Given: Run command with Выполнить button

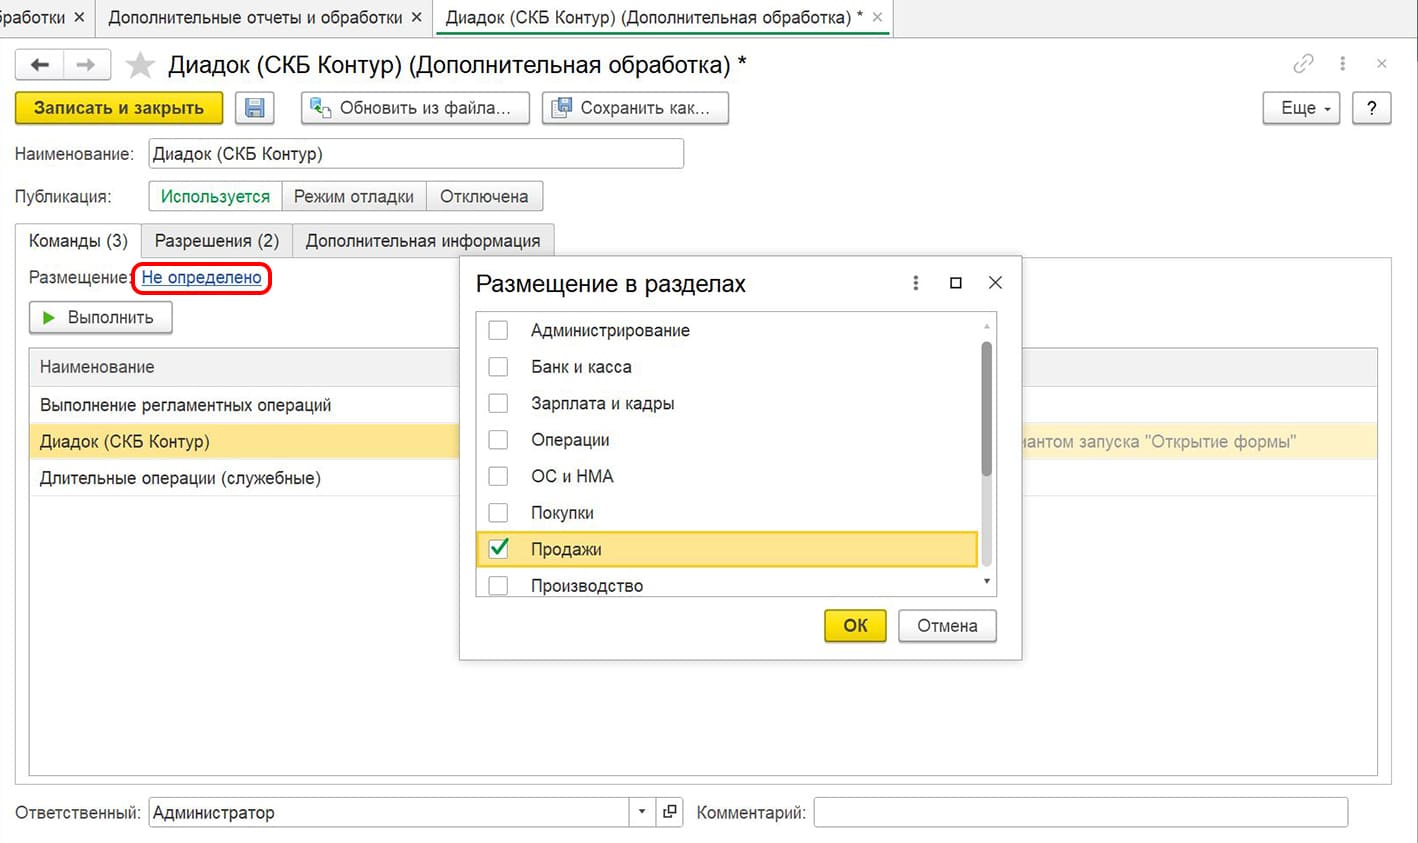Looking at the screenshot, I should [100, 317].
